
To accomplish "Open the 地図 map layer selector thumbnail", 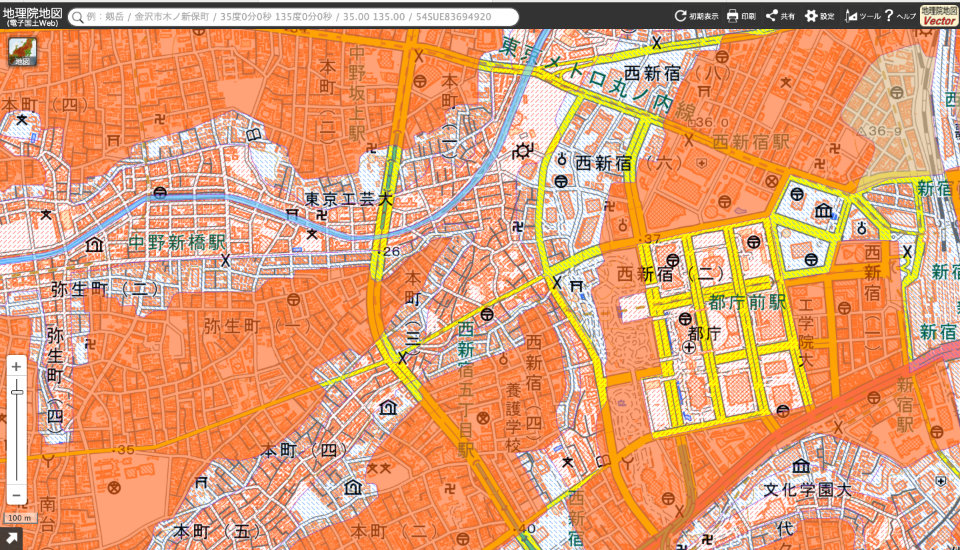I will pos(23,51).
